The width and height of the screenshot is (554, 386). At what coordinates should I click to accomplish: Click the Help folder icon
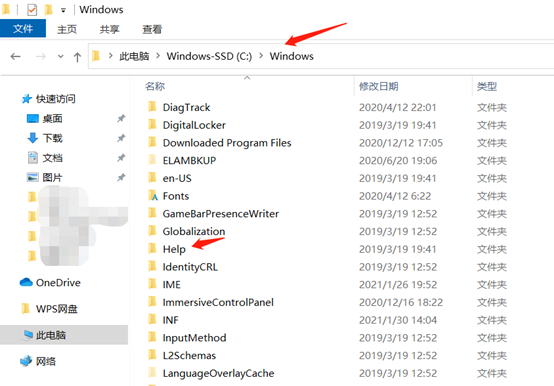coord(152,248)
